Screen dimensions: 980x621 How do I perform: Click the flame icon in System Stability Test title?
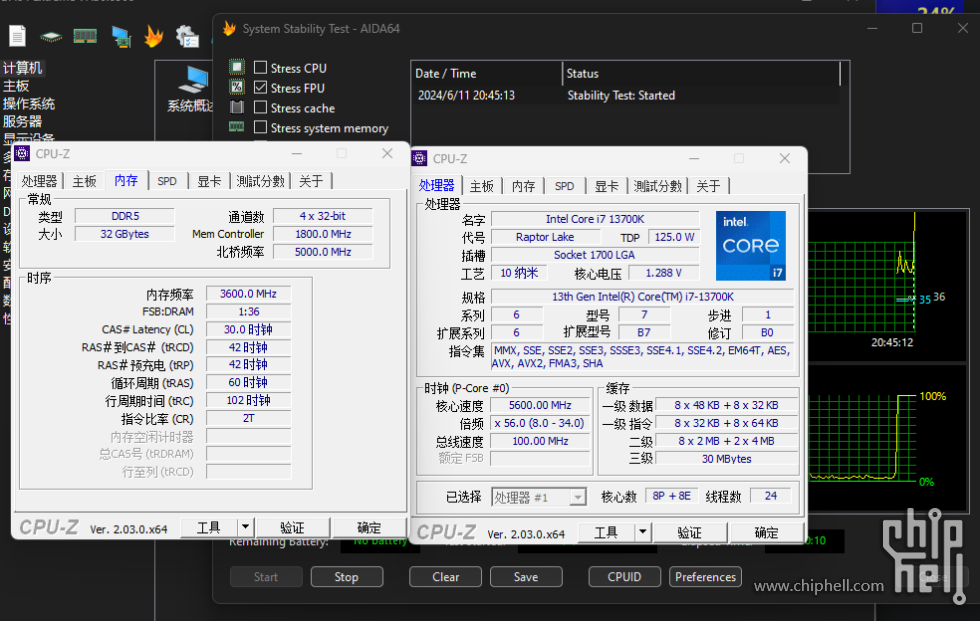[229, 29]
